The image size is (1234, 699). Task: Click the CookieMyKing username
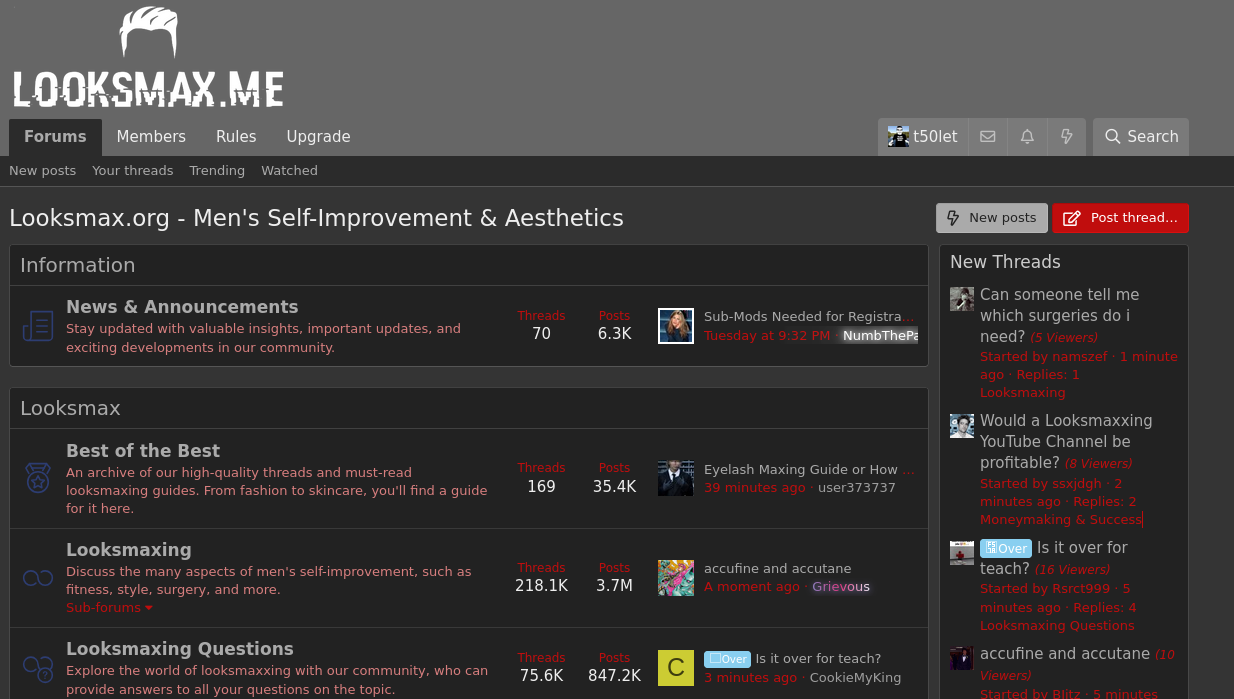(x=855, y=678)
